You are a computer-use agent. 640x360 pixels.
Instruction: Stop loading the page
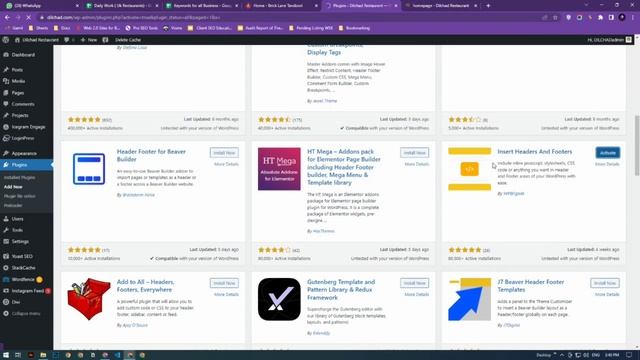[29, 18]
